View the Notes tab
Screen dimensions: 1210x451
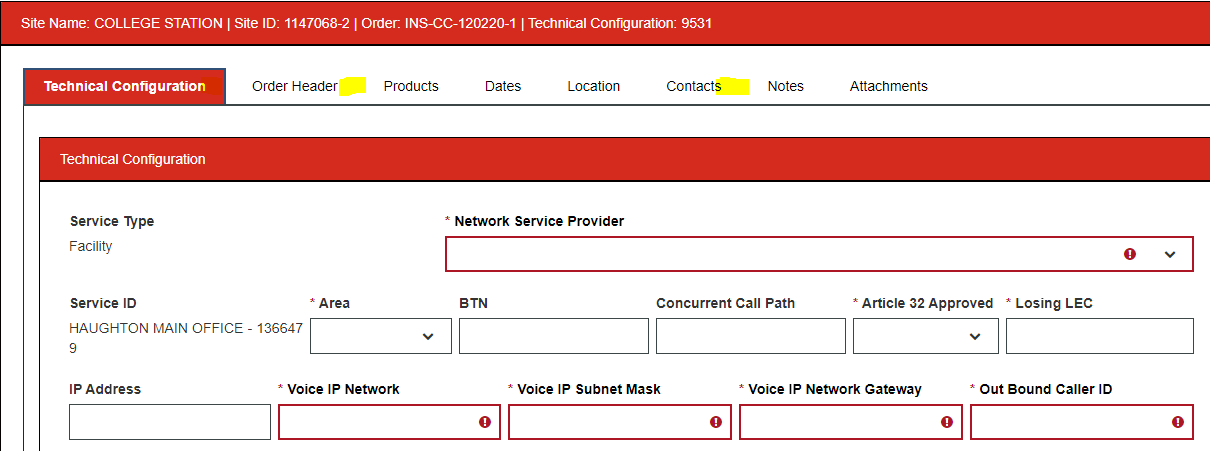pyautogui.click(x=786, y=86)
